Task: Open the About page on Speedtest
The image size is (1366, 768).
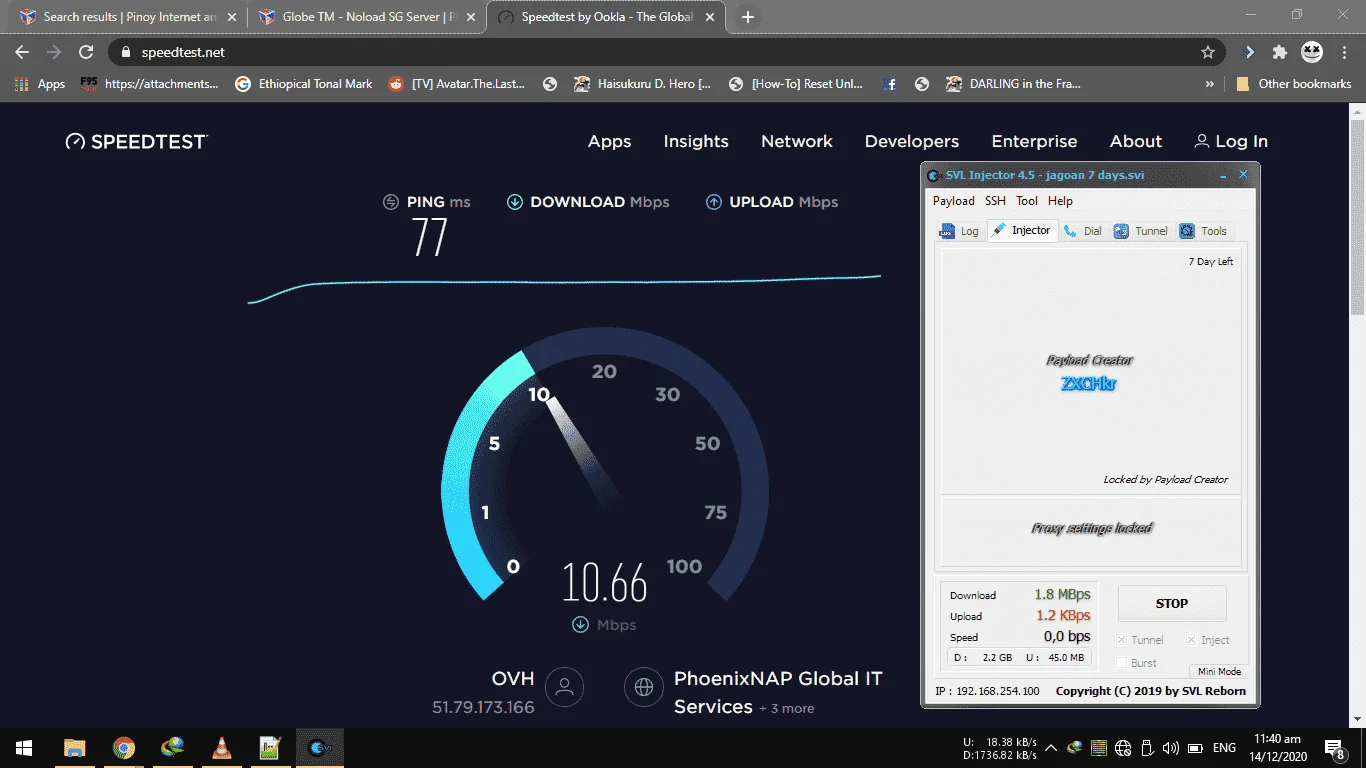Action: tap(1136, 141)
